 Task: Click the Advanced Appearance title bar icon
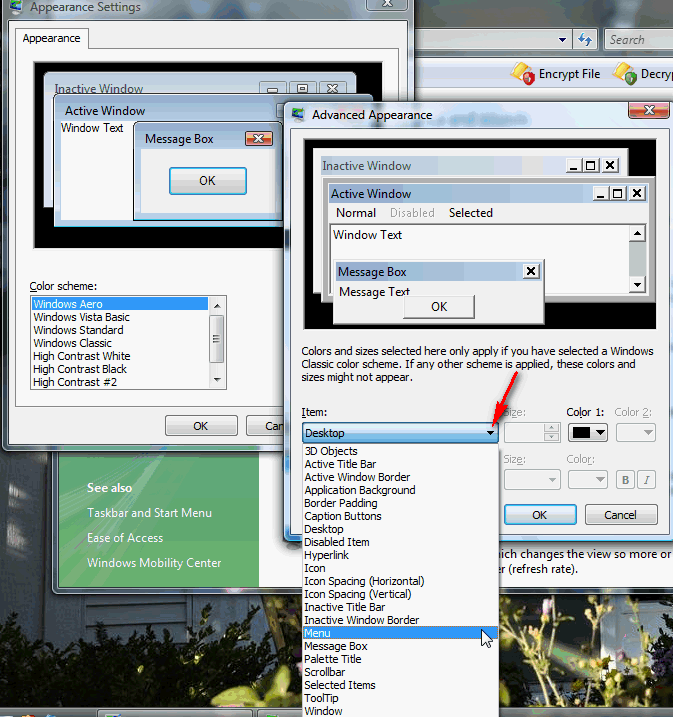pos(299,114)
